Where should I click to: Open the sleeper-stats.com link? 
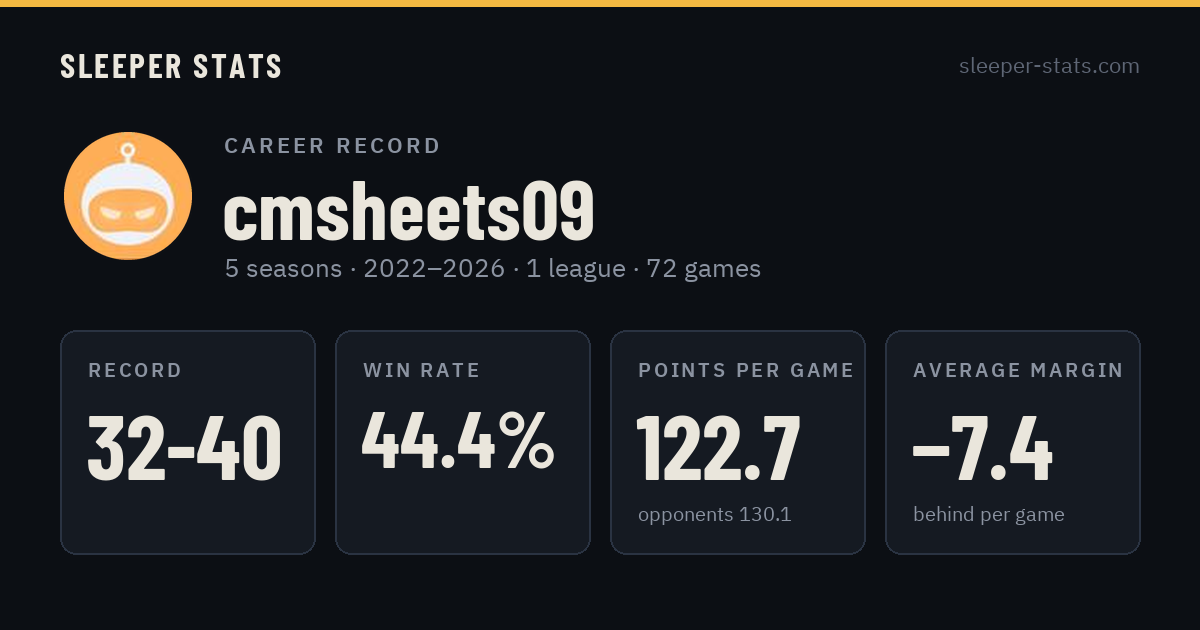pyautogui.click(x=1049, y=66)
